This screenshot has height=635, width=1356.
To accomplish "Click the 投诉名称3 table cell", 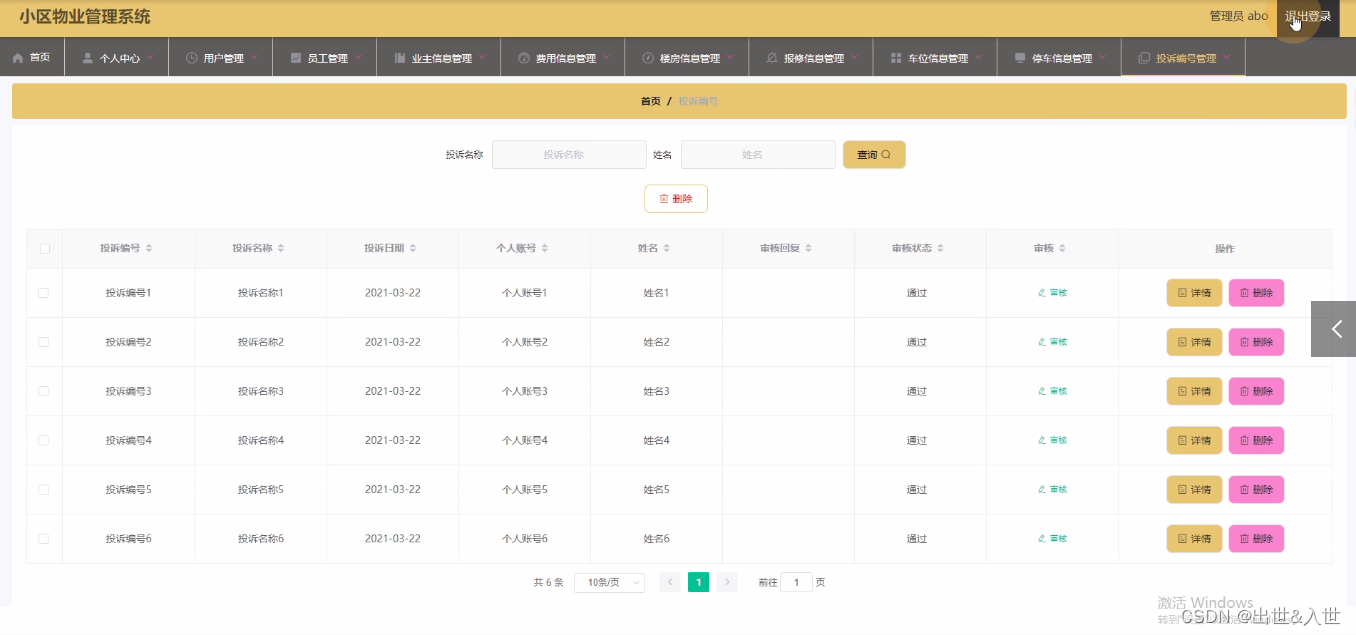I will point(261,391).
